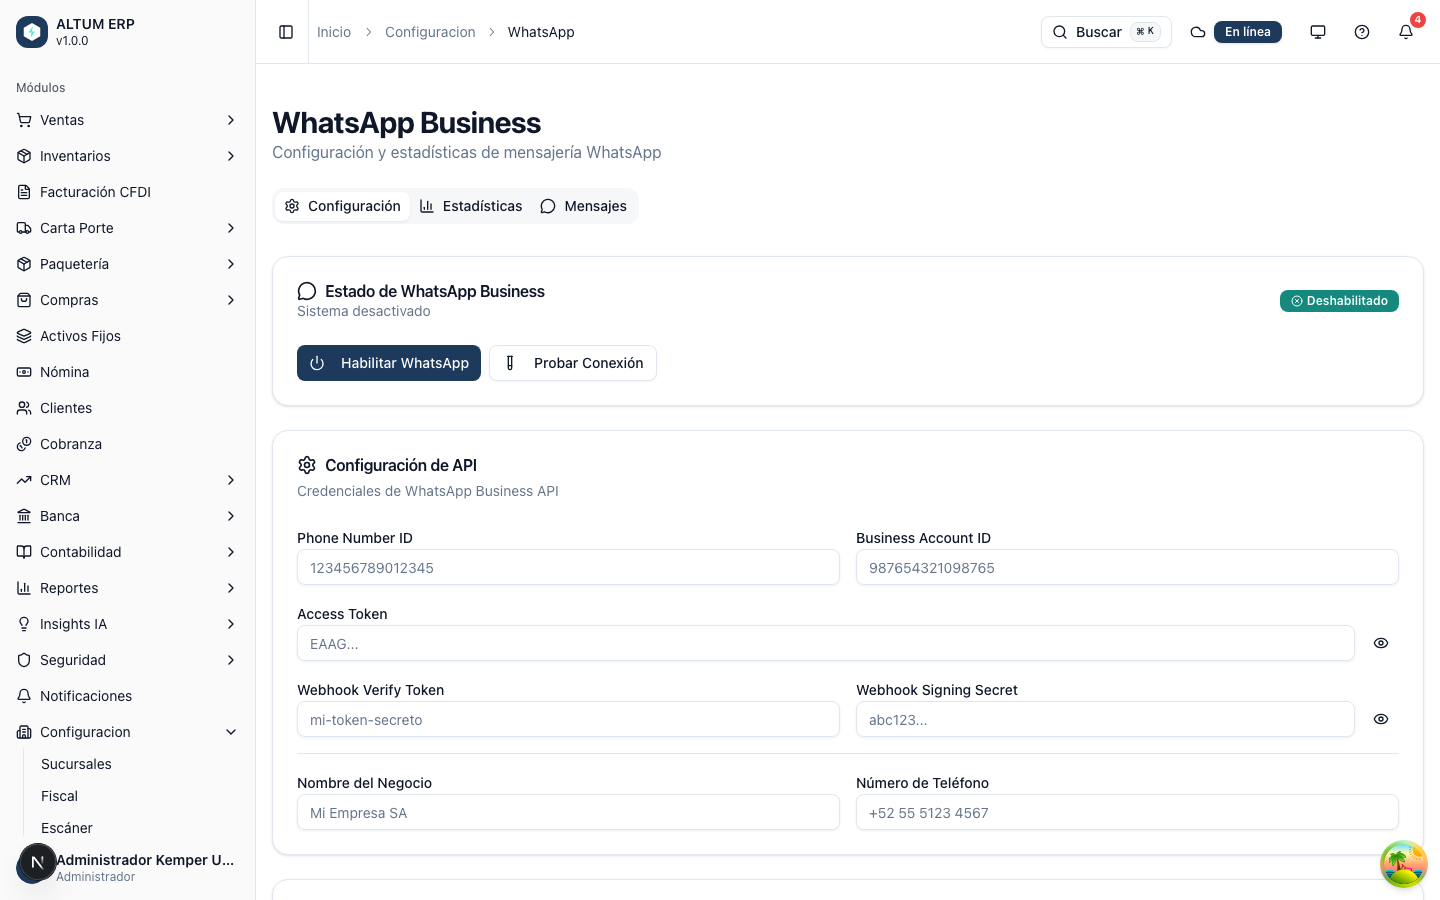Viewport: 1440px width, 900px height.
Task: Click the Cobranza coins icon
Action: 24,444
